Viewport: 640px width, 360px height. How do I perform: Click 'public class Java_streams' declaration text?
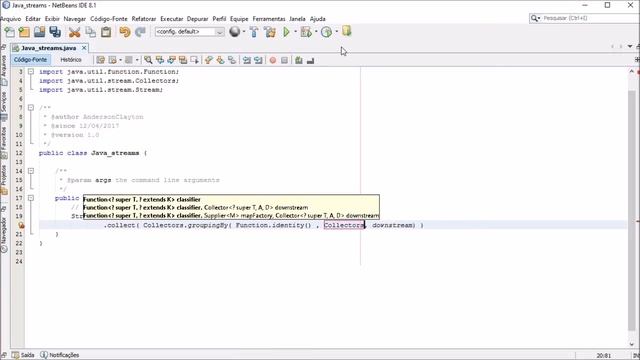click(x=89, y=153)
